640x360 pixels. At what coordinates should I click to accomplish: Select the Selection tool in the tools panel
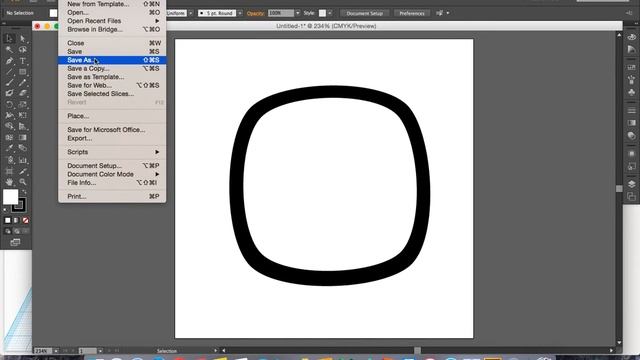click(9, 38)
